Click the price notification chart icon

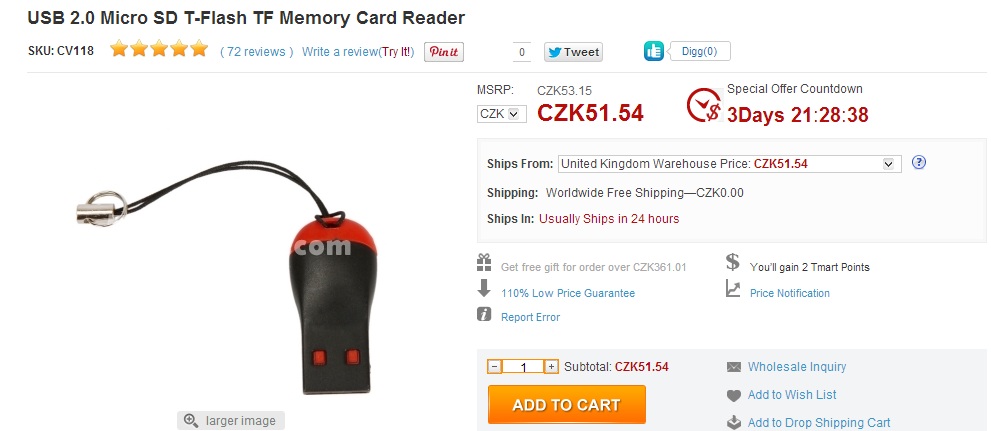733,289
